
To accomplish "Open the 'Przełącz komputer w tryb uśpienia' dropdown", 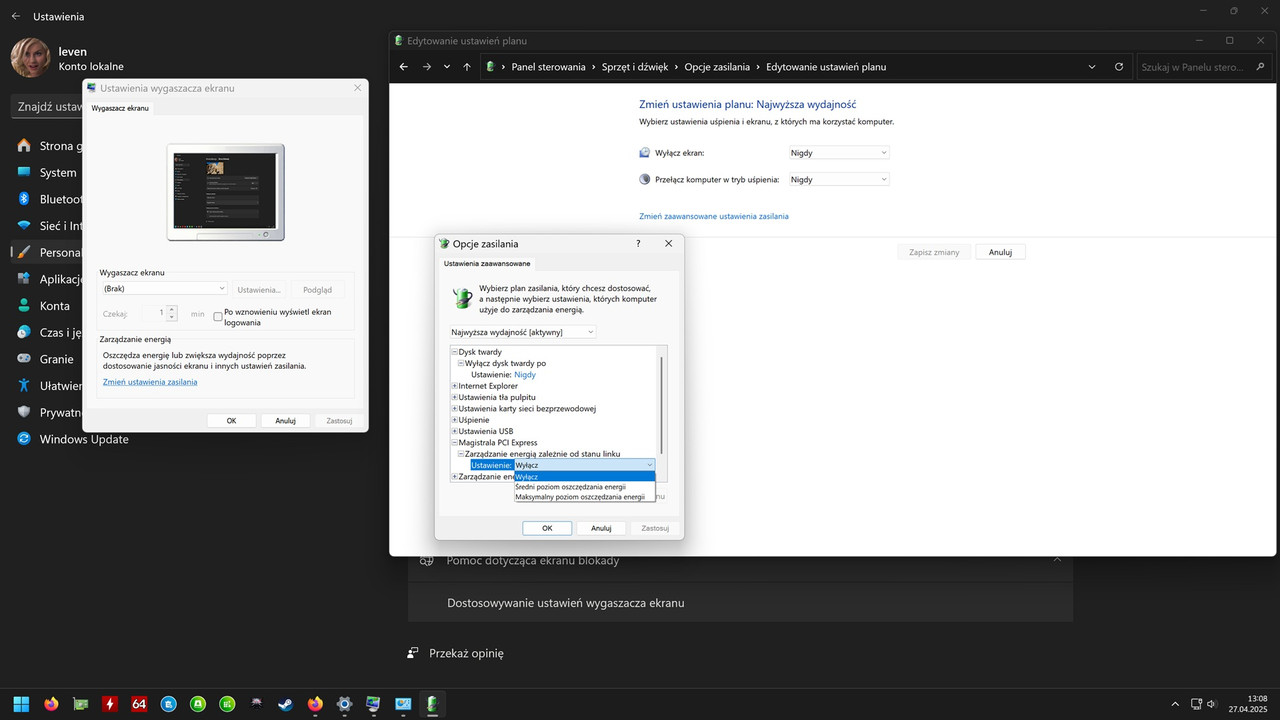I will coord(838,180).
